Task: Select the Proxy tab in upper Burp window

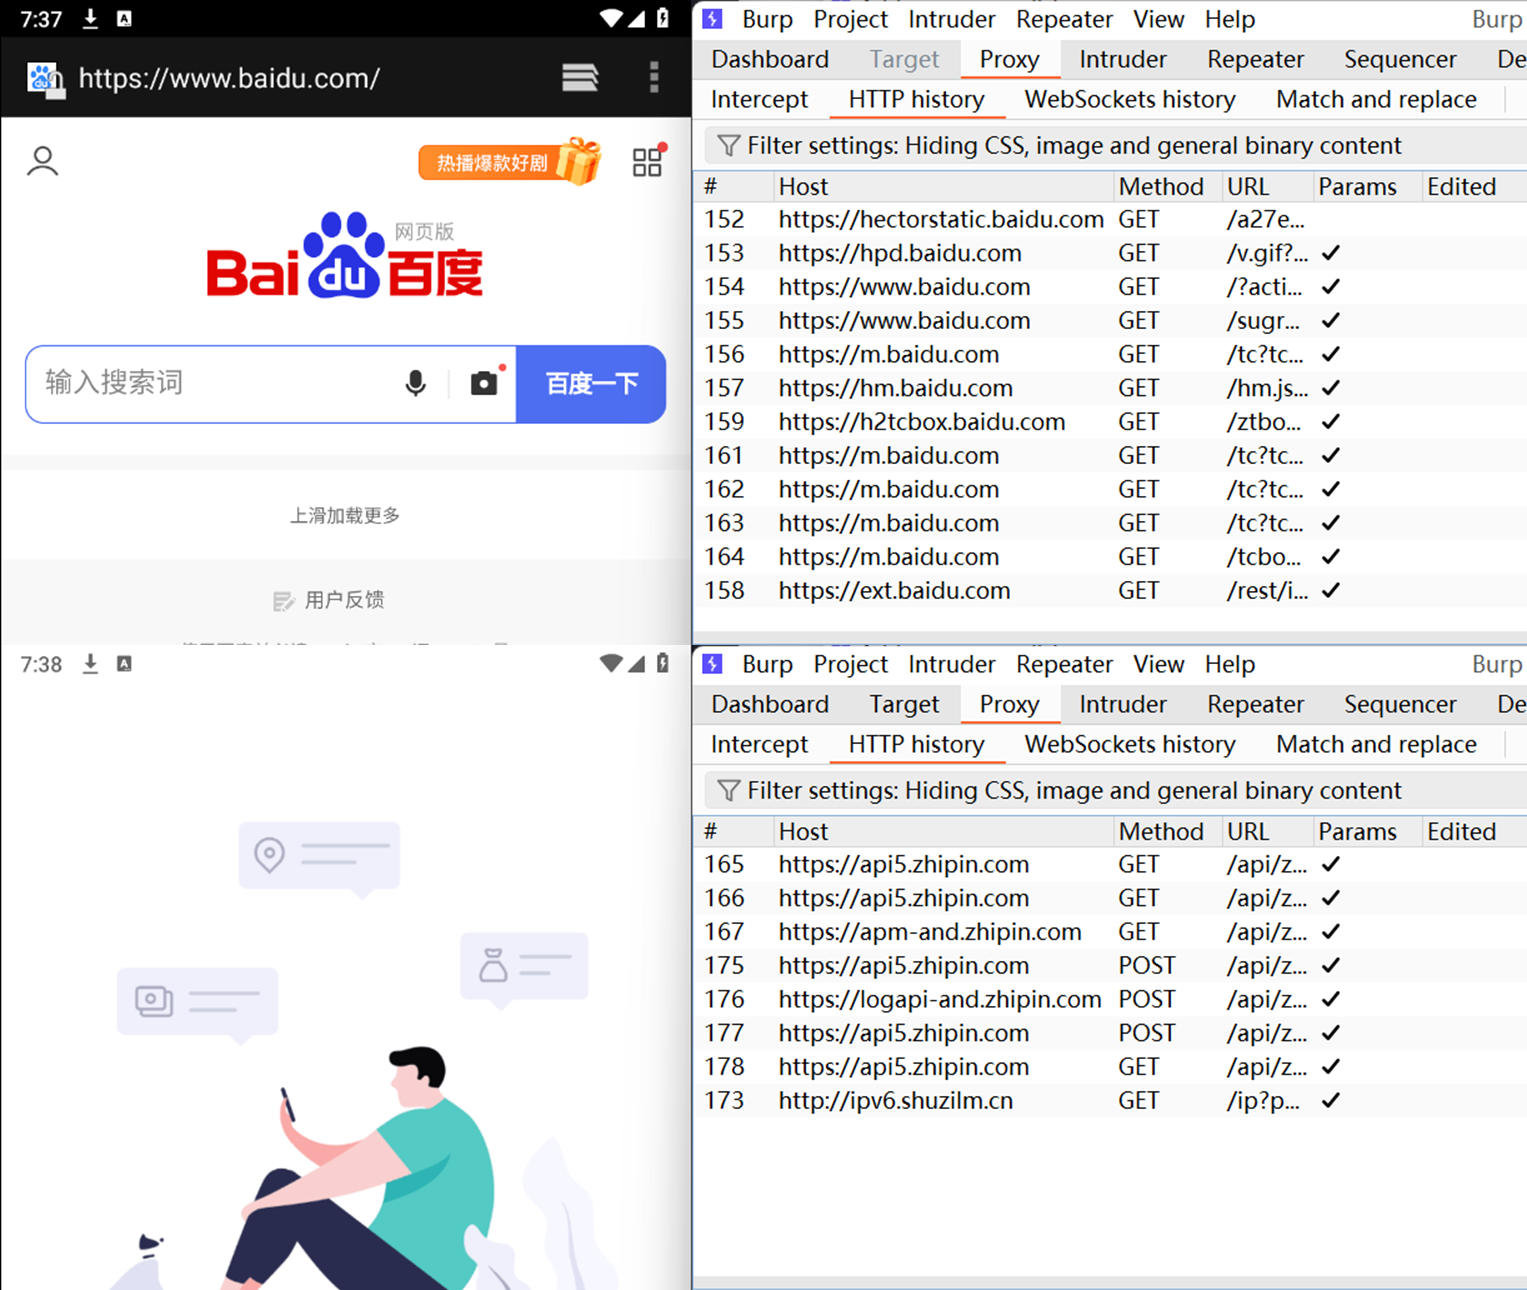Action: [x=1009, y=59]
